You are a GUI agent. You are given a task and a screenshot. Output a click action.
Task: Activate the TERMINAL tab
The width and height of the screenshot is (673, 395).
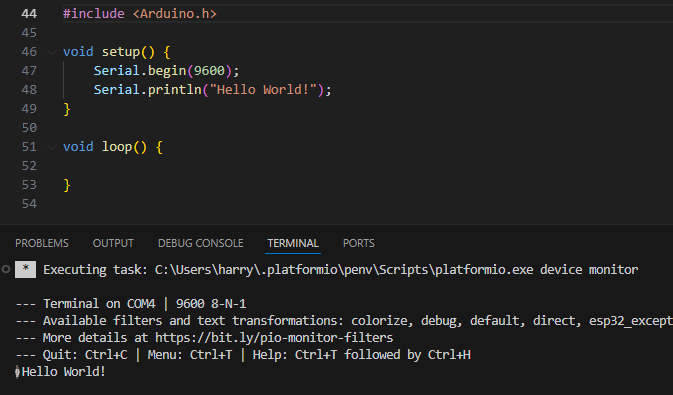pos(293,243)
